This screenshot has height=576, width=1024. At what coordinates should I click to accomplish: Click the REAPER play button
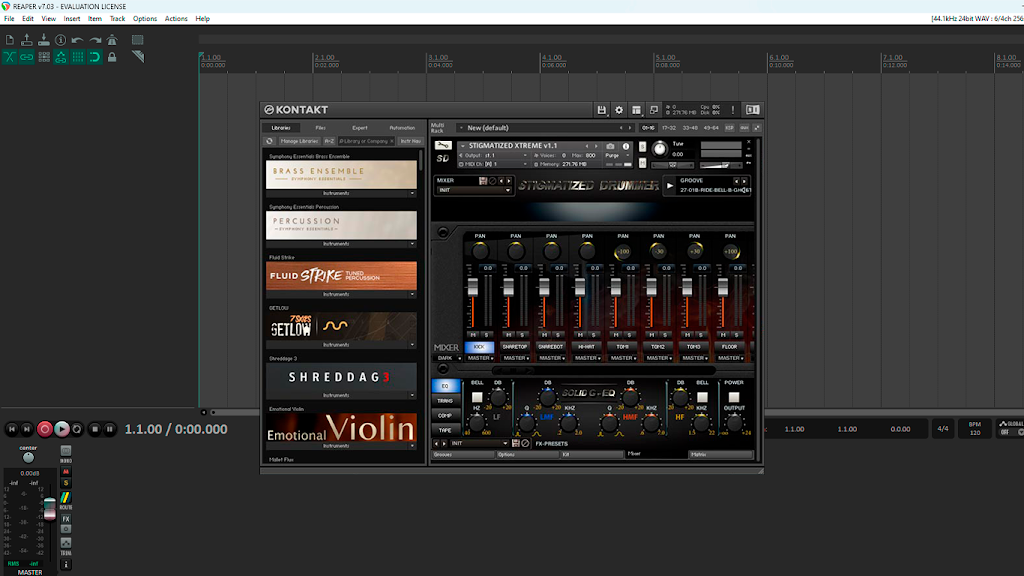coord(61,429)
